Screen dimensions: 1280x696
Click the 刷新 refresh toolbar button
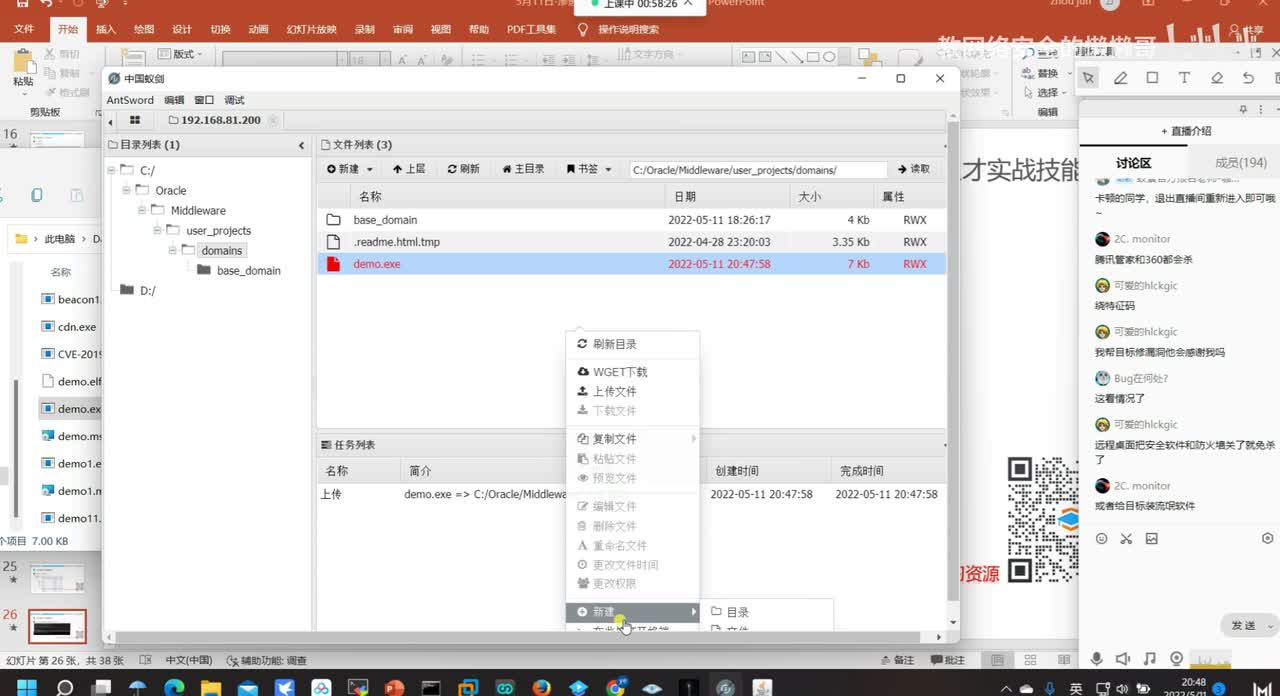[x=464, y=169]
